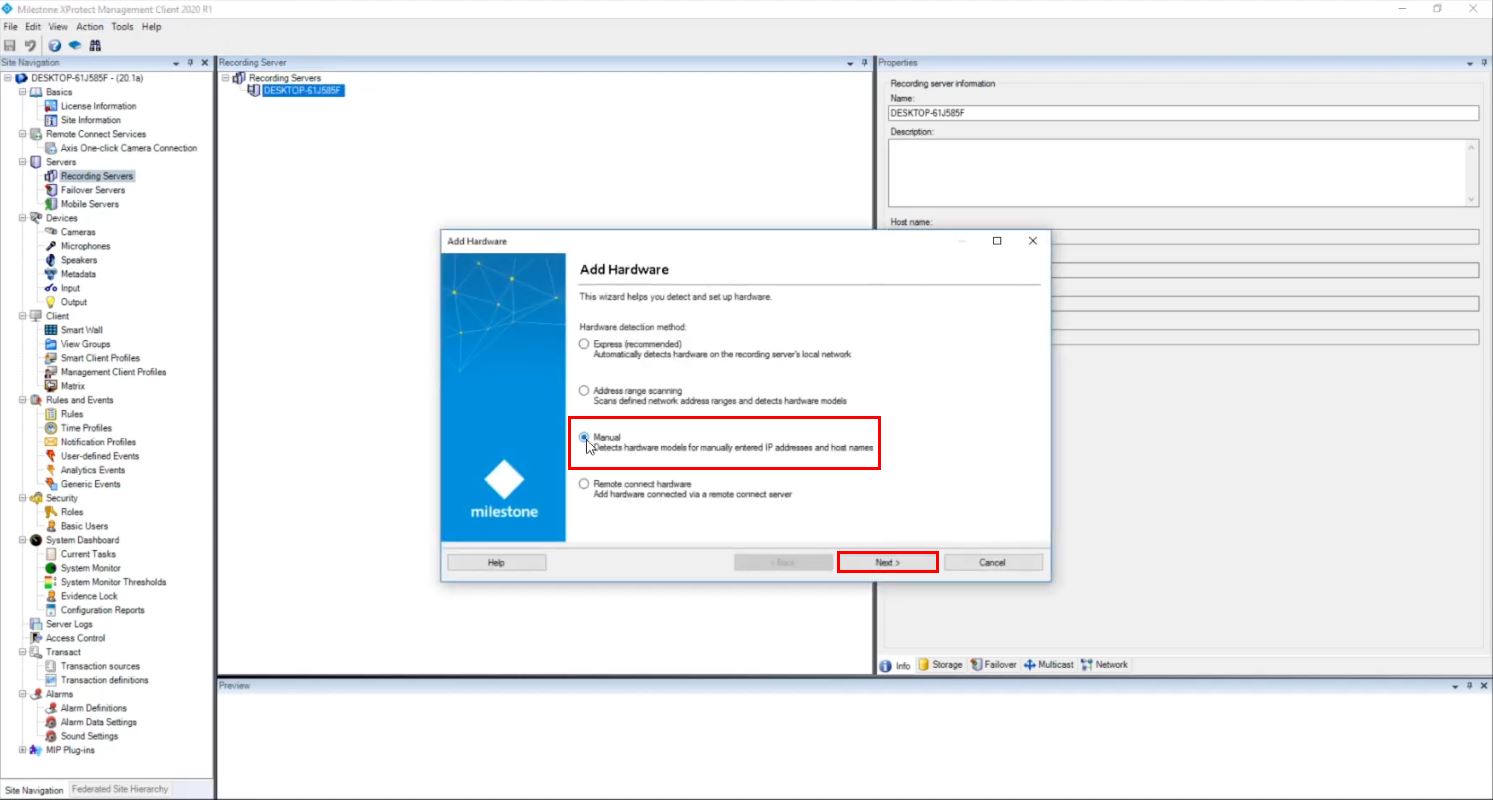Cancel the Add Hardware wizard

[992, 561]
